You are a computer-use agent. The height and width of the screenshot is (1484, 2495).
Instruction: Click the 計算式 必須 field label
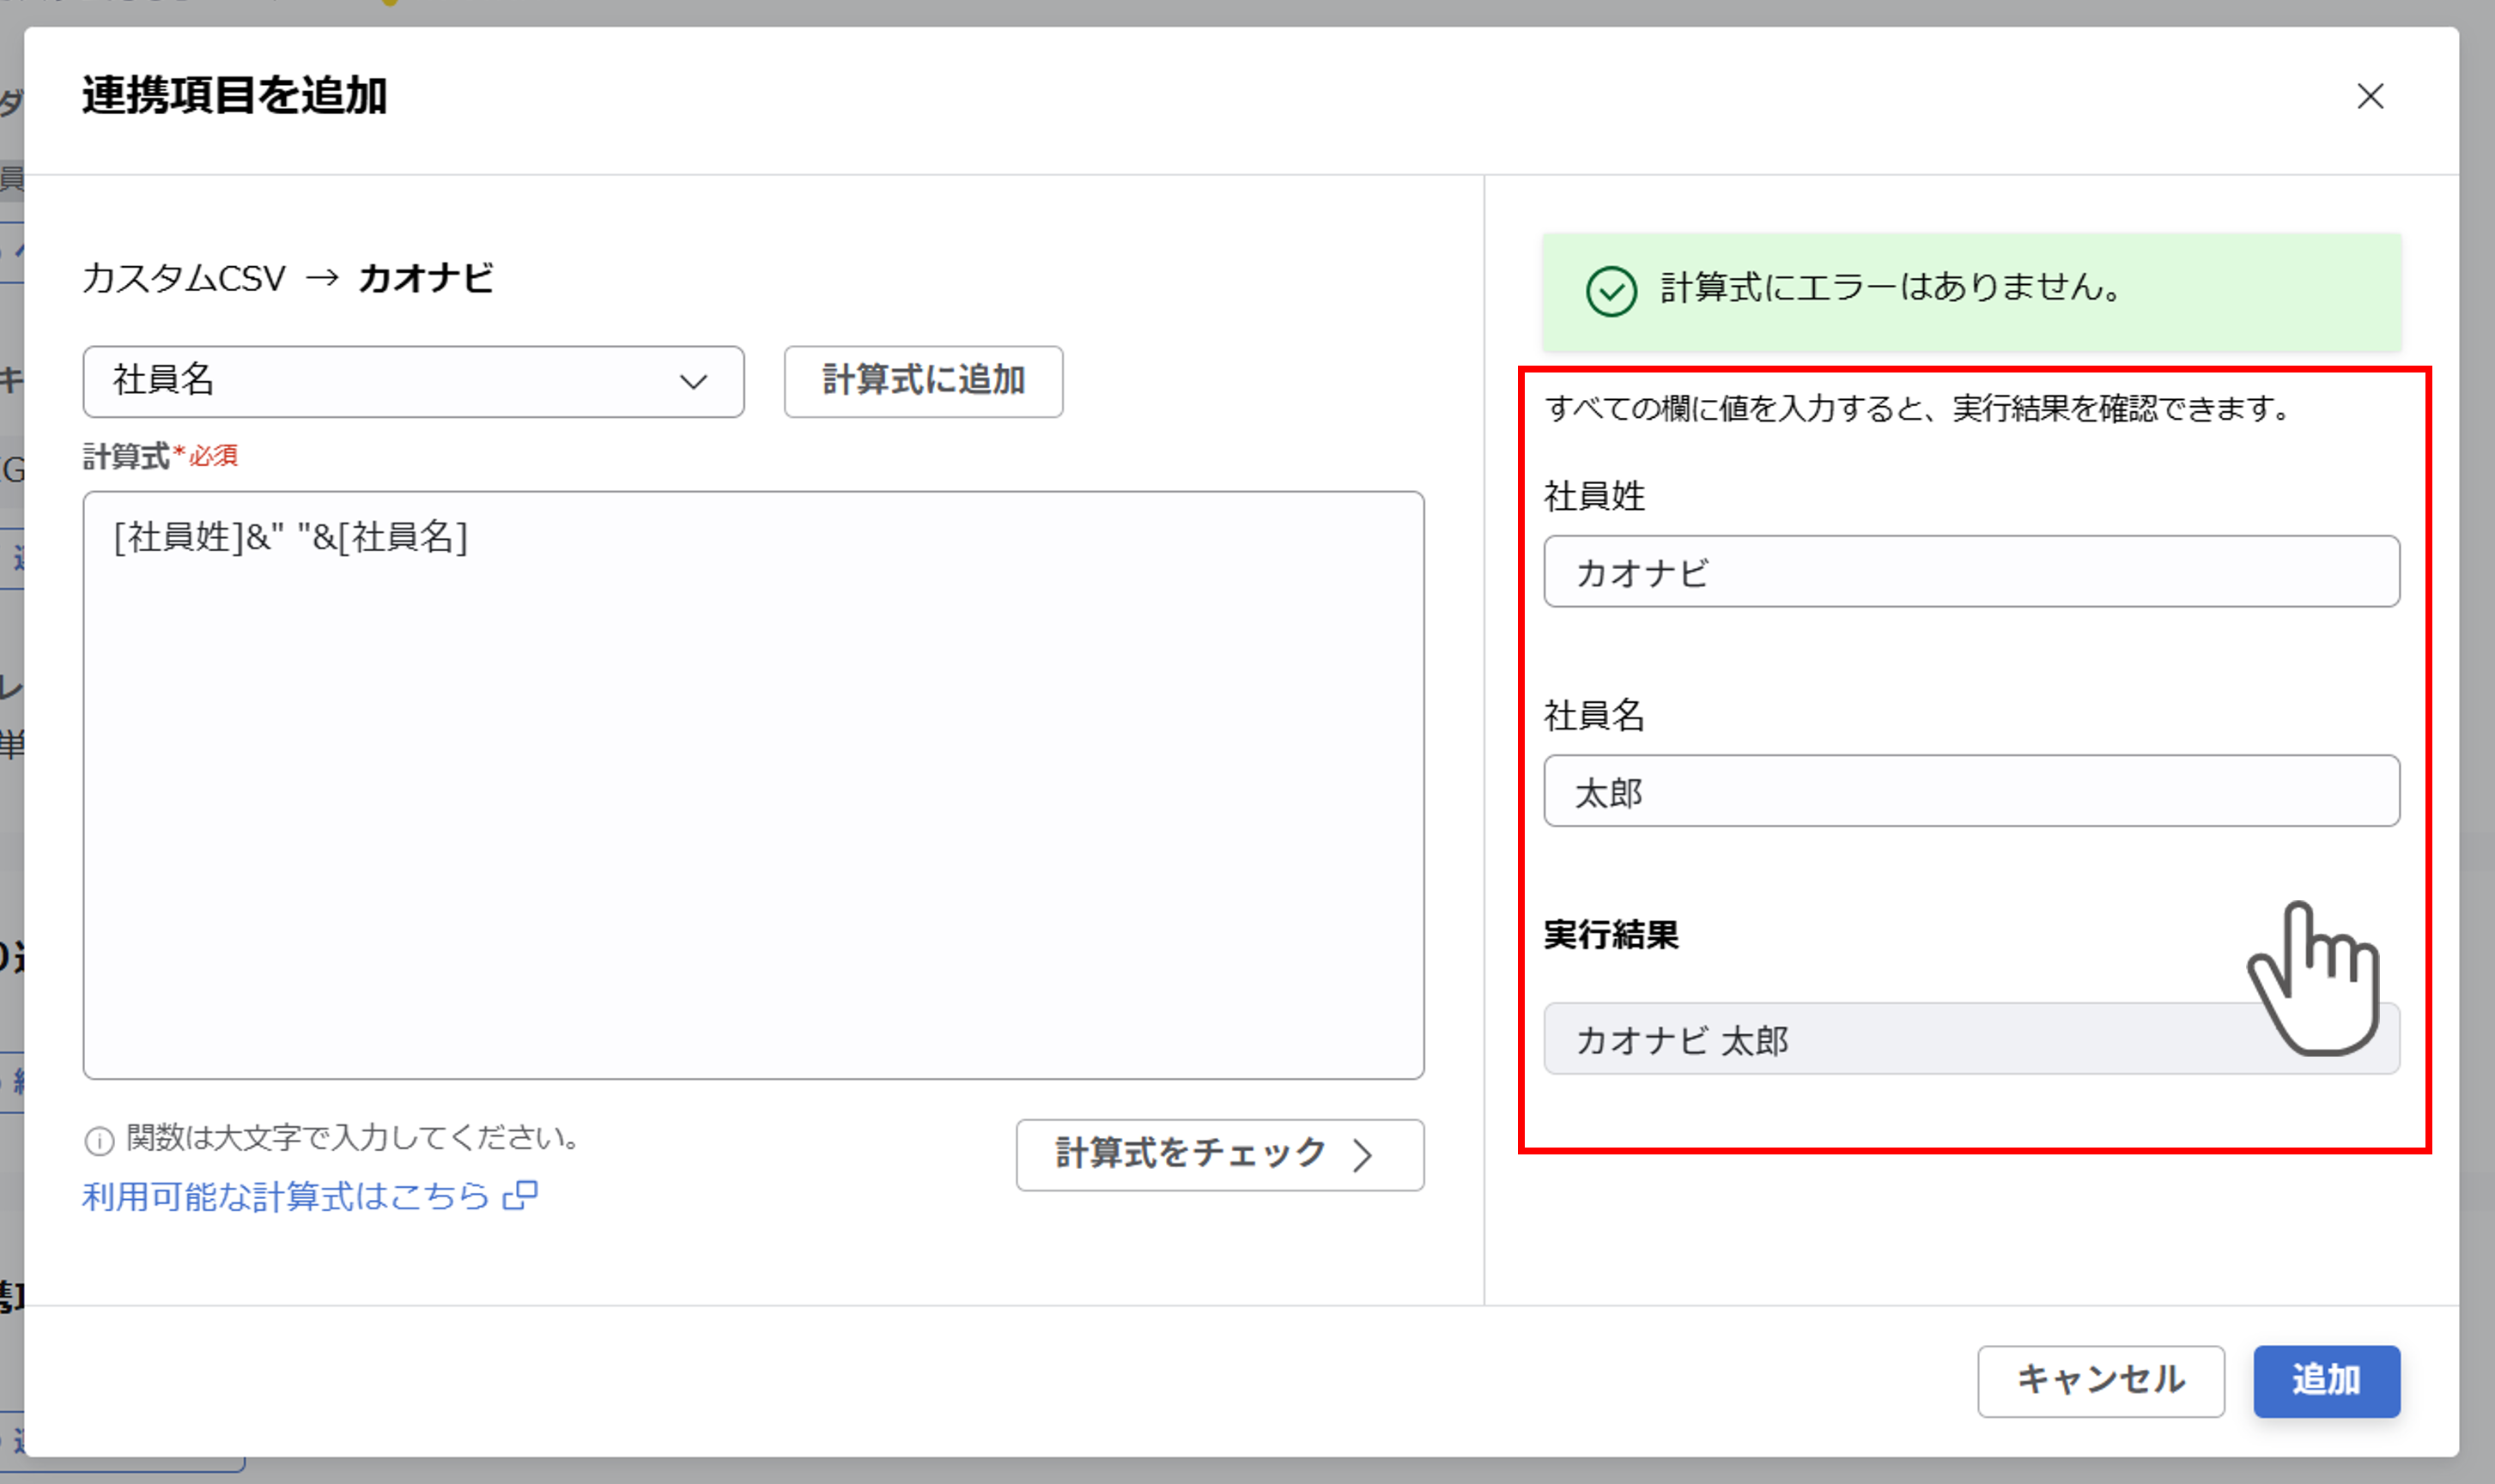click(160, 456)
